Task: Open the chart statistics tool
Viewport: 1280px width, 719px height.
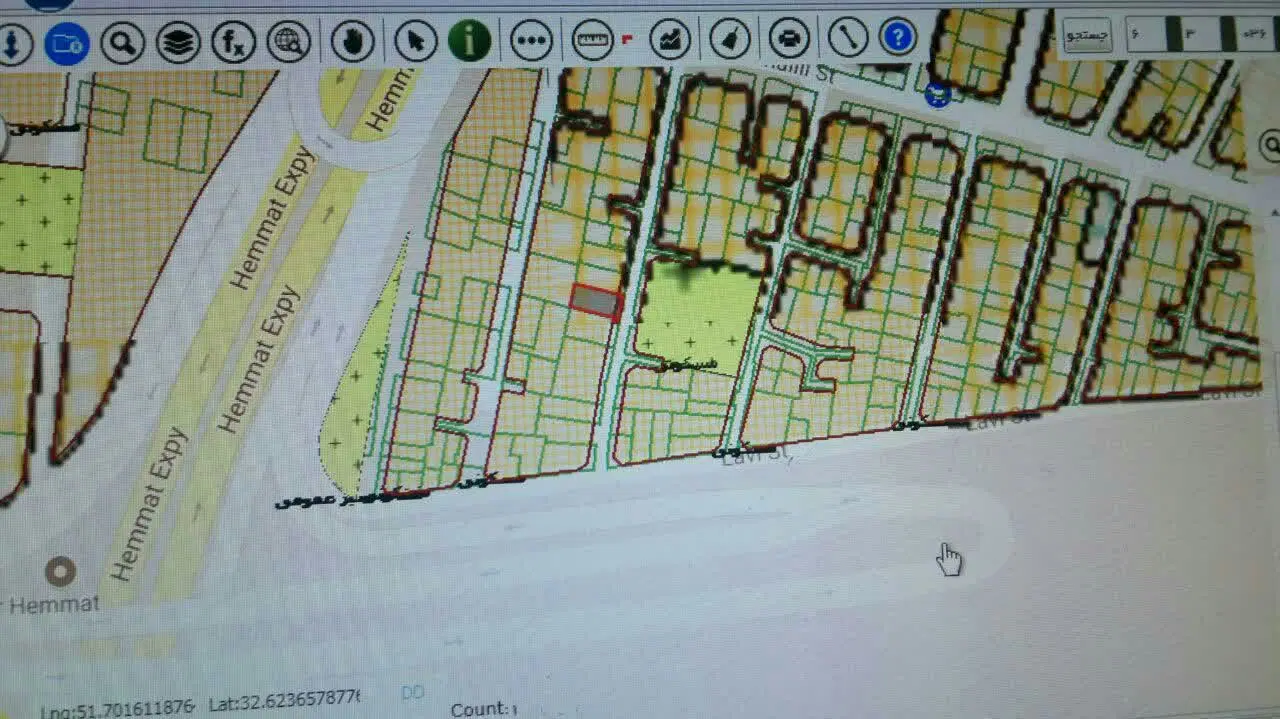Action: tap(669, 39)
